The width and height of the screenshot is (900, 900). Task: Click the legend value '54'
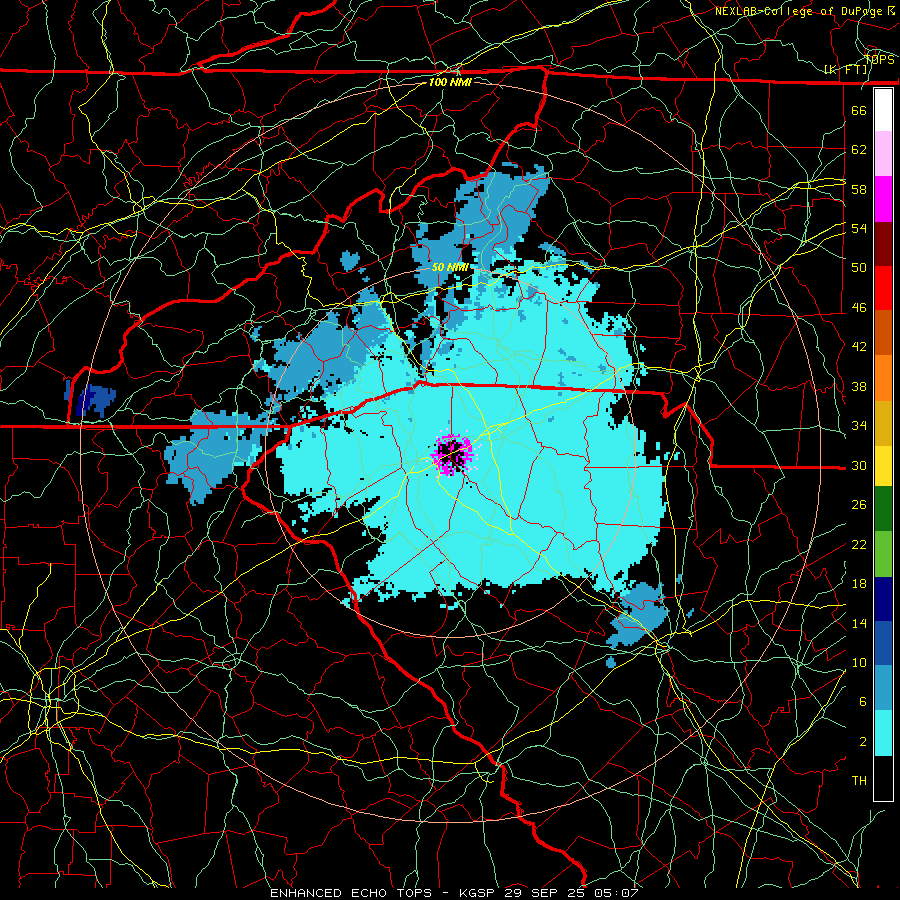coord(859,228)
